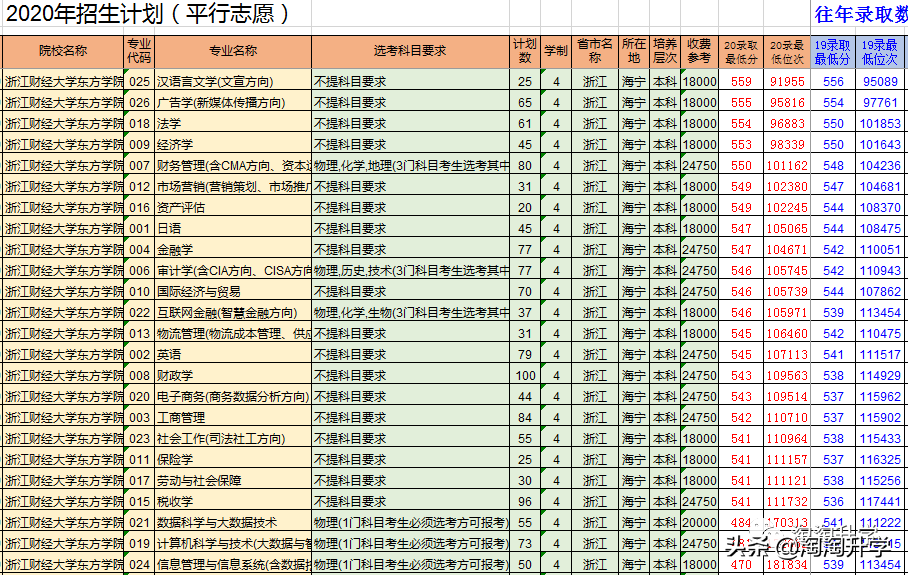This screenshot has height=575, width=908.
Task: Select the 金融学 major cell
Action: (x=233, y=250)
